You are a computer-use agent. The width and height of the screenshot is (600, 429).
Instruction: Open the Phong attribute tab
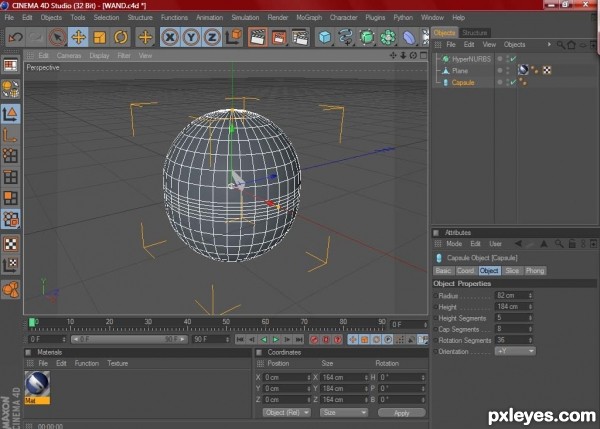535,271
